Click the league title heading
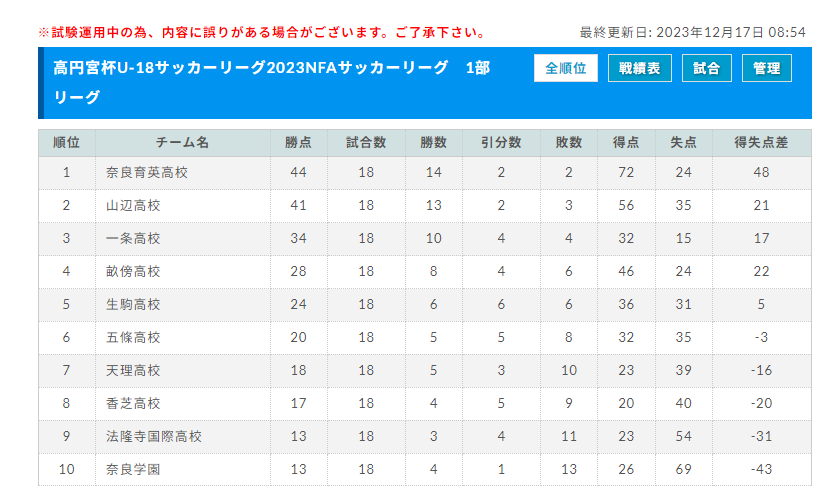This screenshot has height=504, width=833. pyautogui.click(x=271, y=82)
